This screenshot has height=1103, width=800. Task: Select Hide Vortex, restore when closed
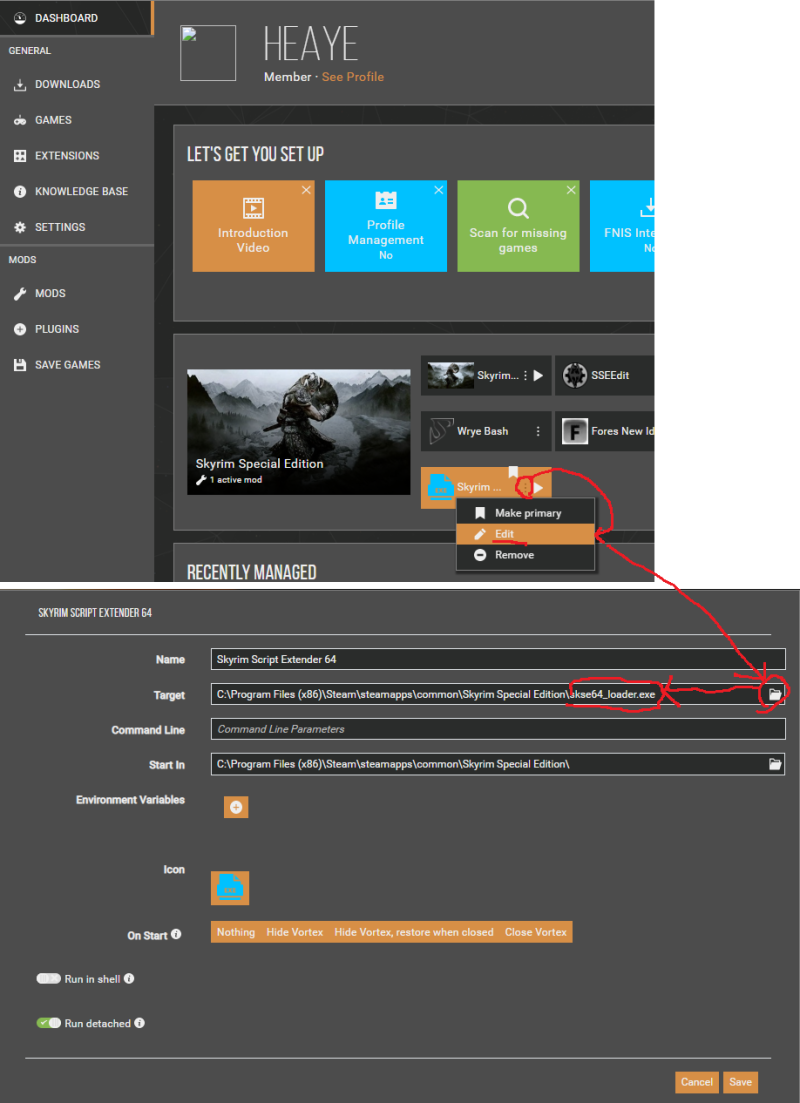pyautogui.click(x=414, y=932)
